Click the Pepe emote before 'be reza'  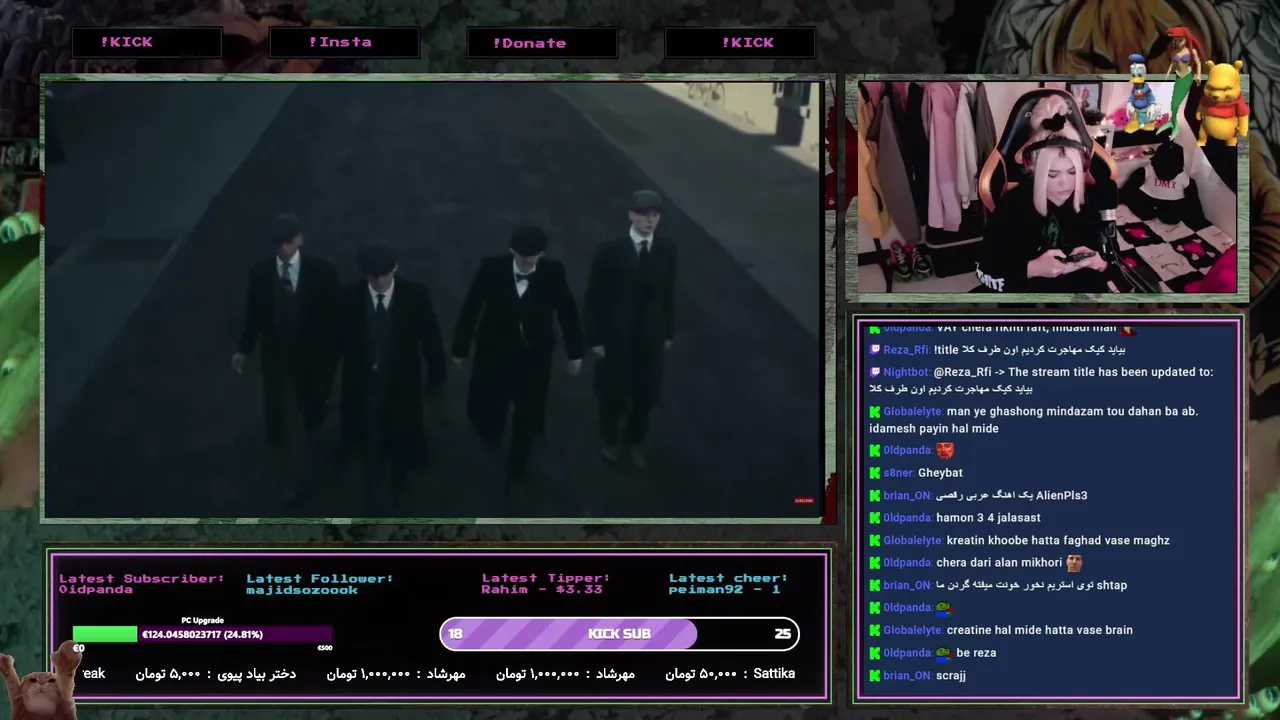click(x=944, y=653)
